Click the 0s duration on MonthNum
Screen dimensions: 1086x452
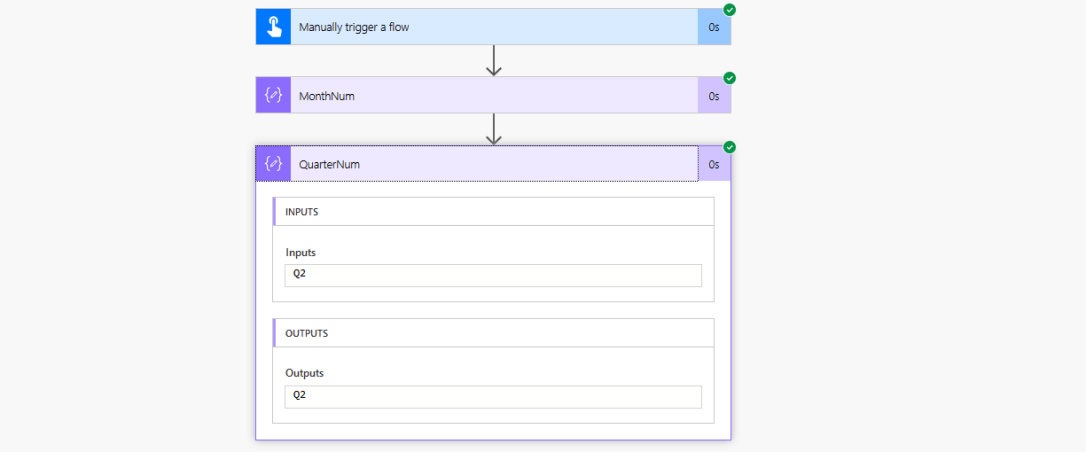point(714,96)
